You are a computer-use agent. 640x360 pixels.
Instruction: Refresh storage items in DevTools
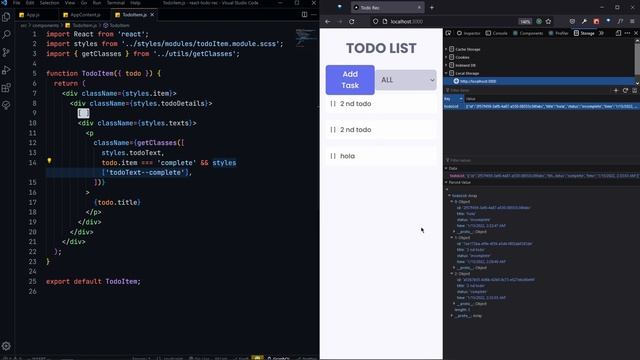click(x=625, y=91)
